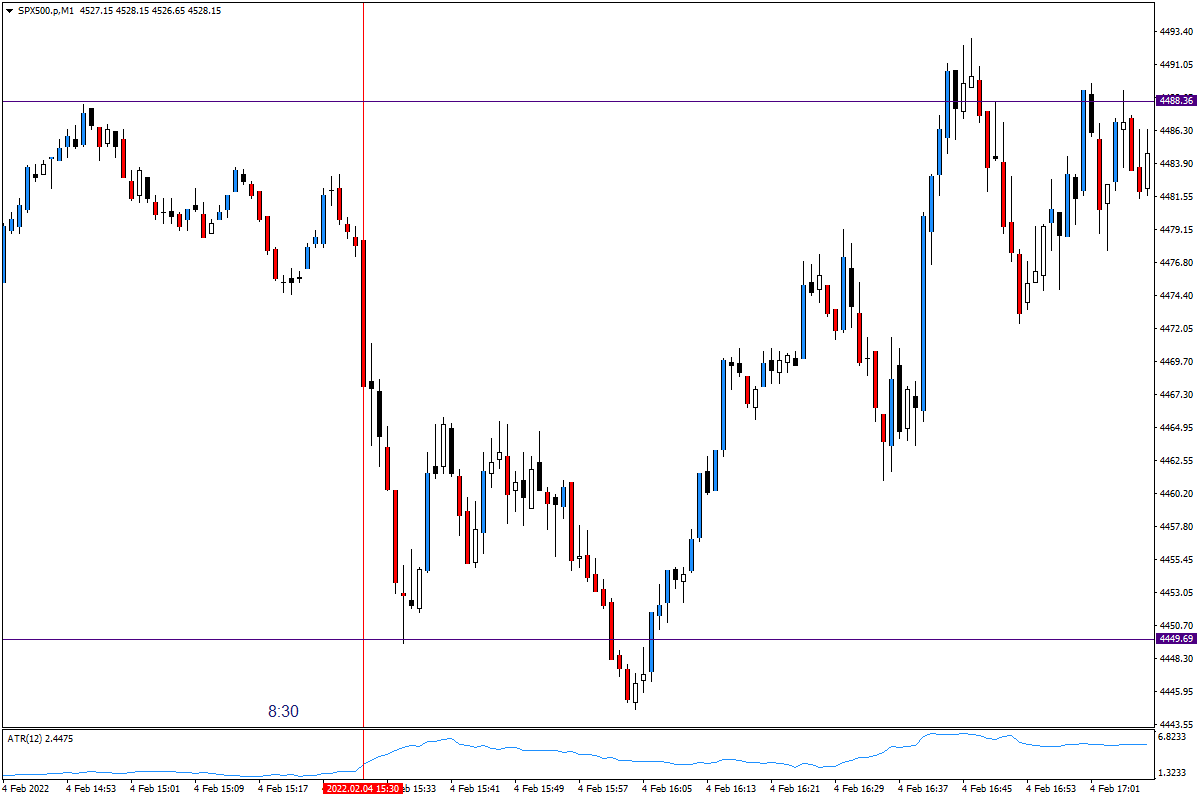The height and width of the screenshot is (800, 1200).
Task: Select the highlighted 2022.02.04 15:30 time marker
Action: [x=361, y=788]
